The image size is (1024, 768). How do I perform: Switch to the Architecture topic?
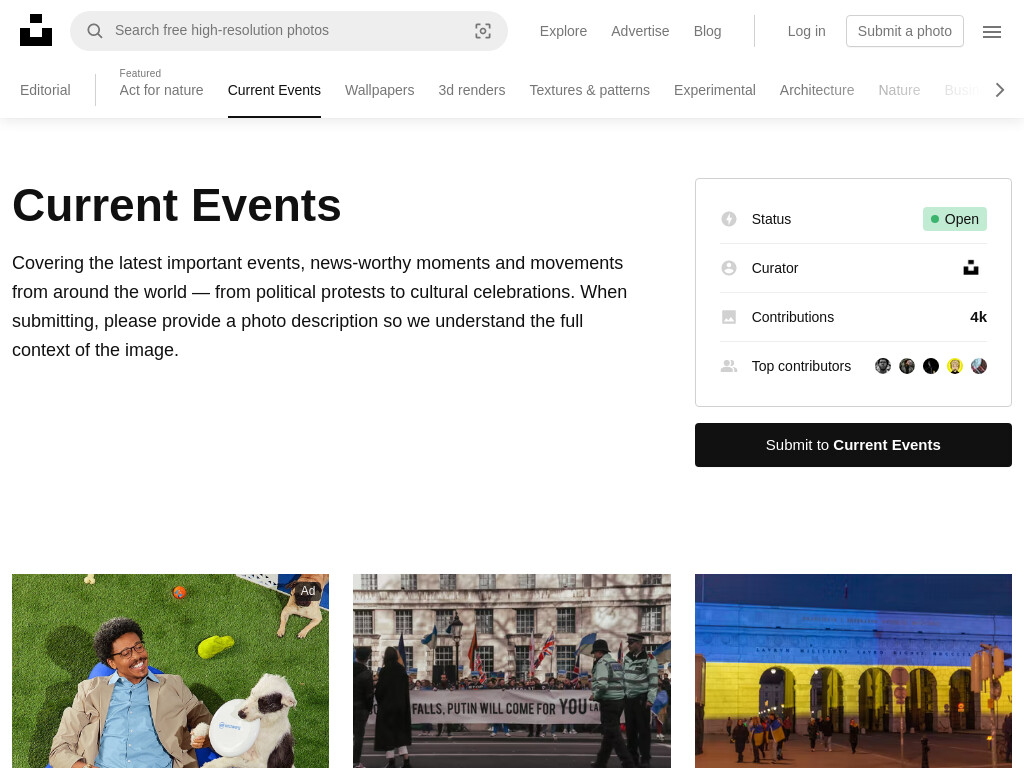coord(816,90)
